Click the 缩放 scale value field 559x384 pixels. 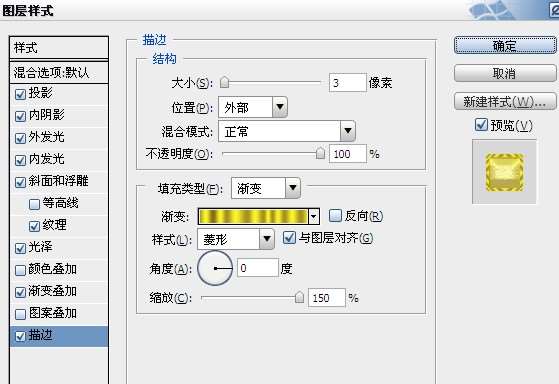point(327,298)
